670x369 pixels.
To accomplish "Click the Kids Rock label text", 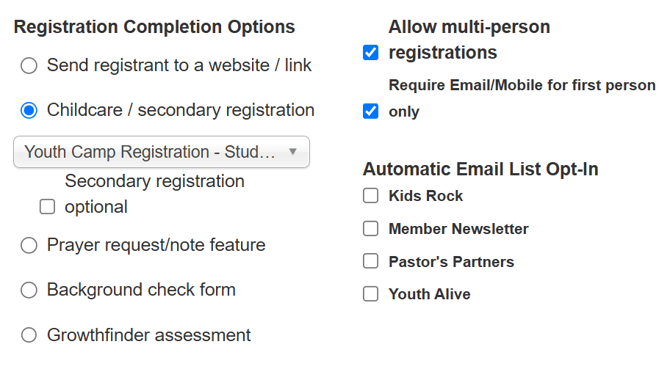I will (x=426, y=196).
